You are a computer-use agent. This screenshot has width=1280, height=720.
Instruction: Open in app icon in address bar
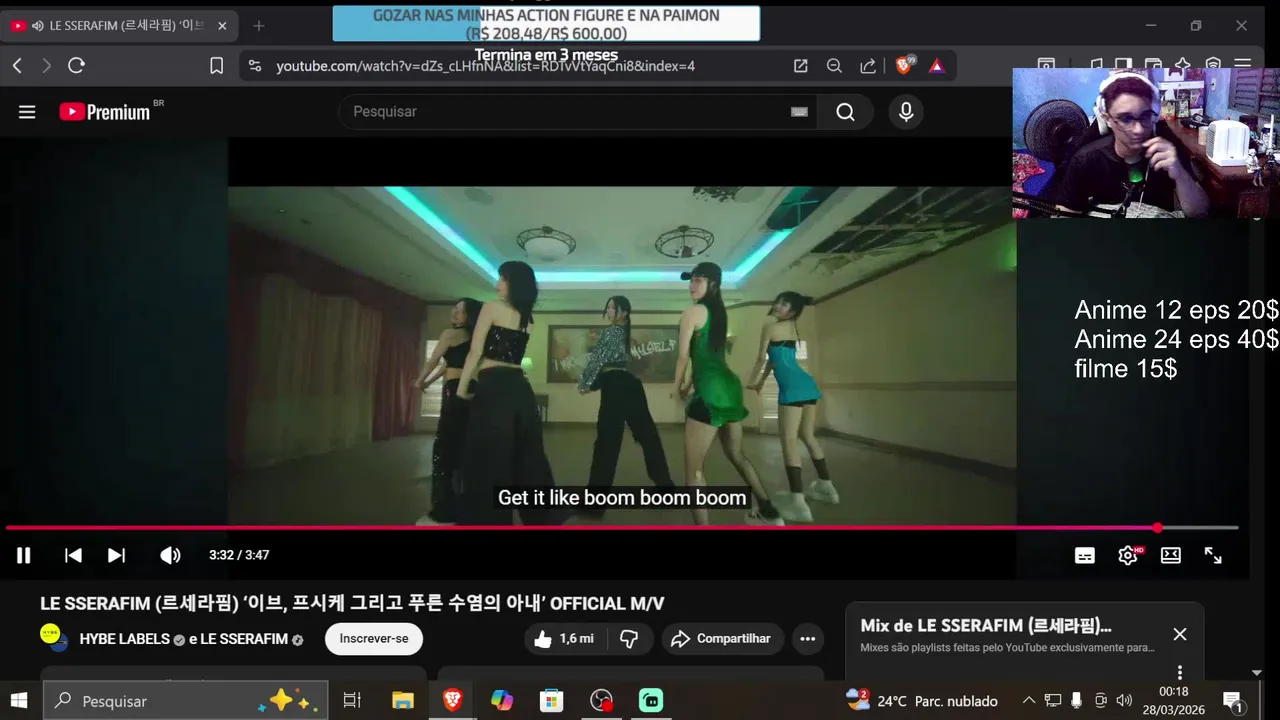[x=801, y=66]
